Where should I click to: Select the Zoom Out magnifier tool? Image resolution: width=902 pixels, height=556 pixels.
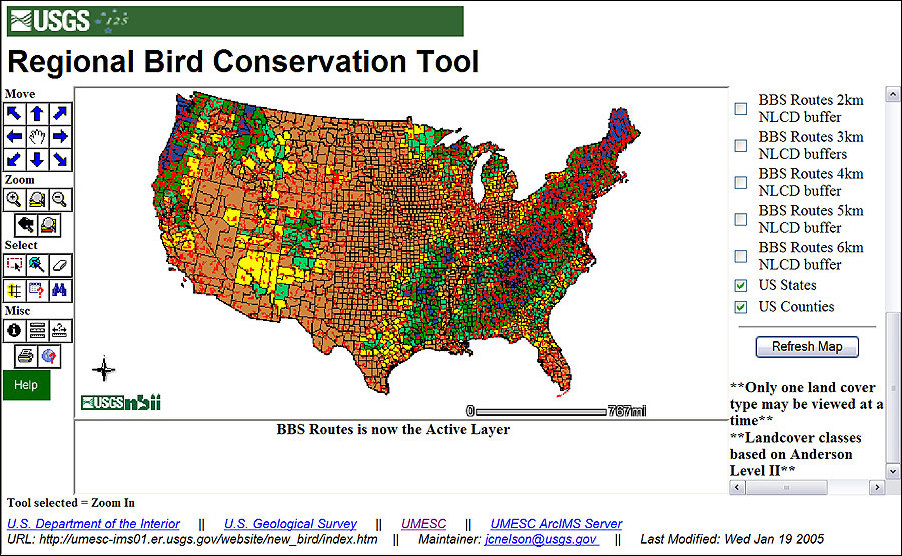(x=60, y=200)
